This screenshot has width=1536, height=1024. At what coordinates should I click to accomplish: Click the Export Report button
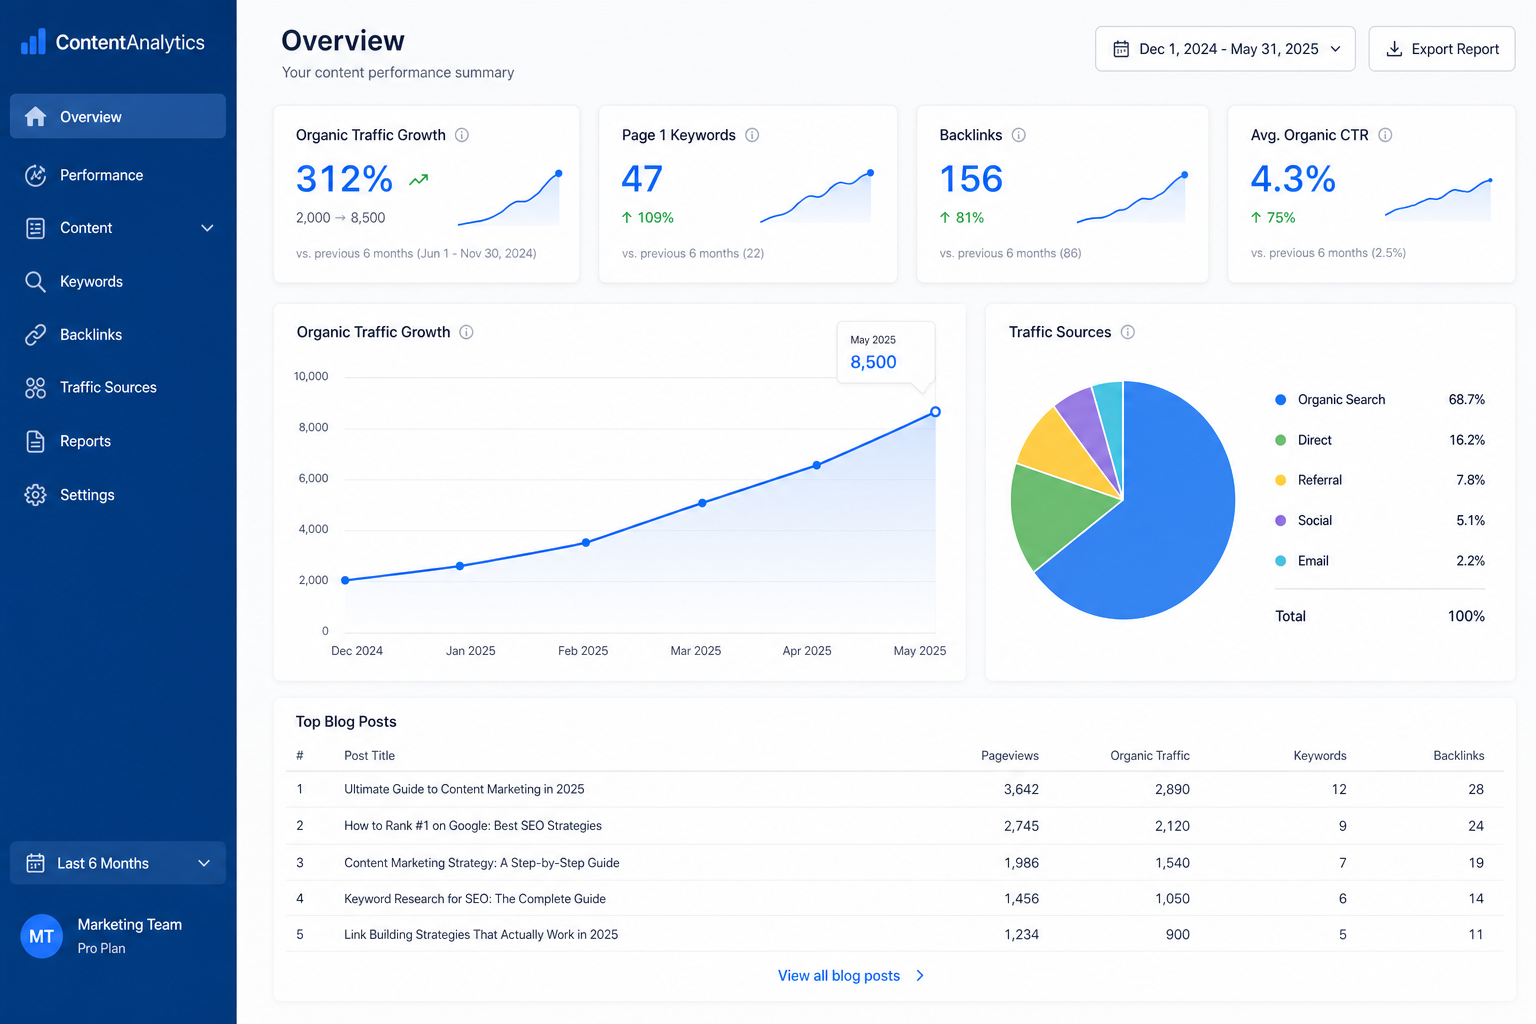click(x=1441, y=49)
